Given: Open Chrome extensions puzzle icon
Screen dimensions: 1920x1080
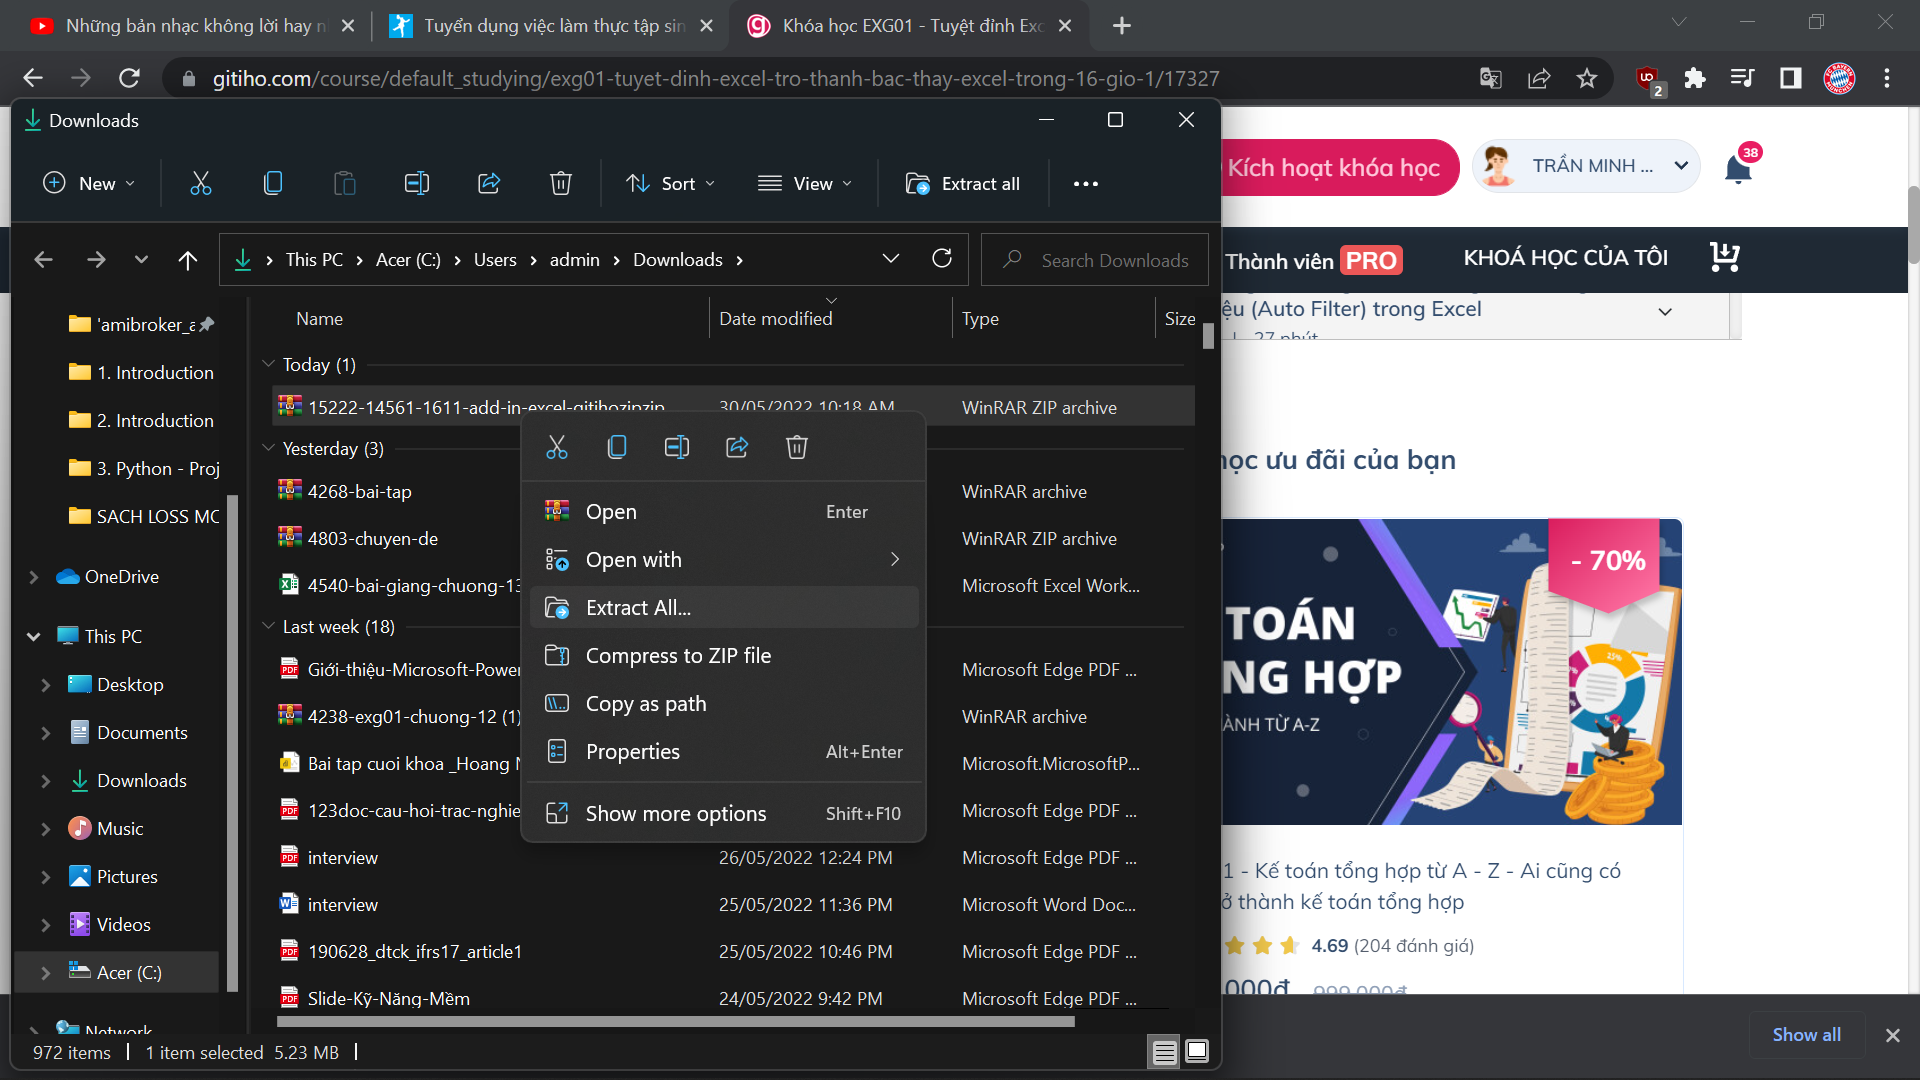Looking at the screenshot, I should 1695,78.
